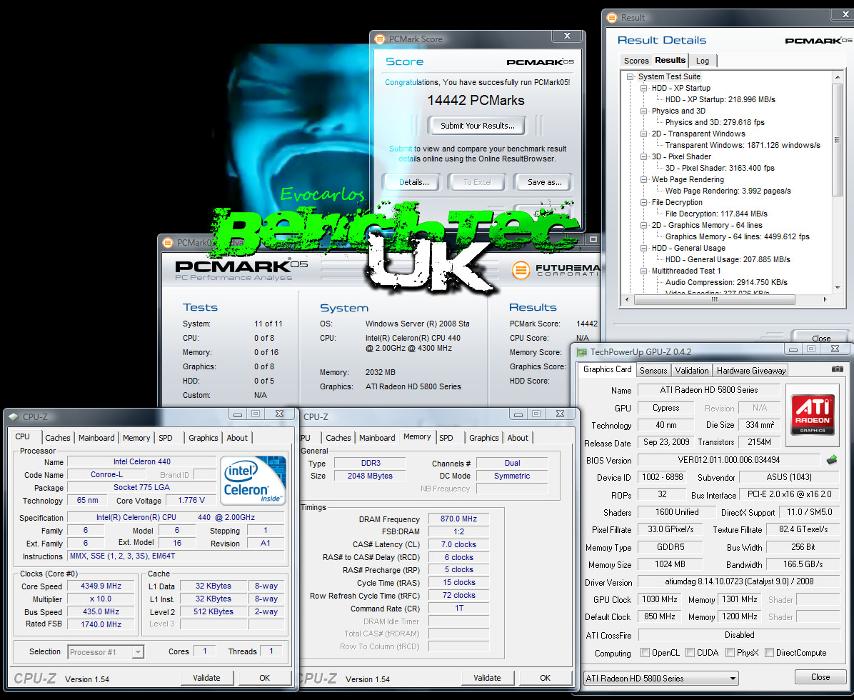
Task: Click the GPU-Z screenshot camera icon
Action: pos(838,369)
